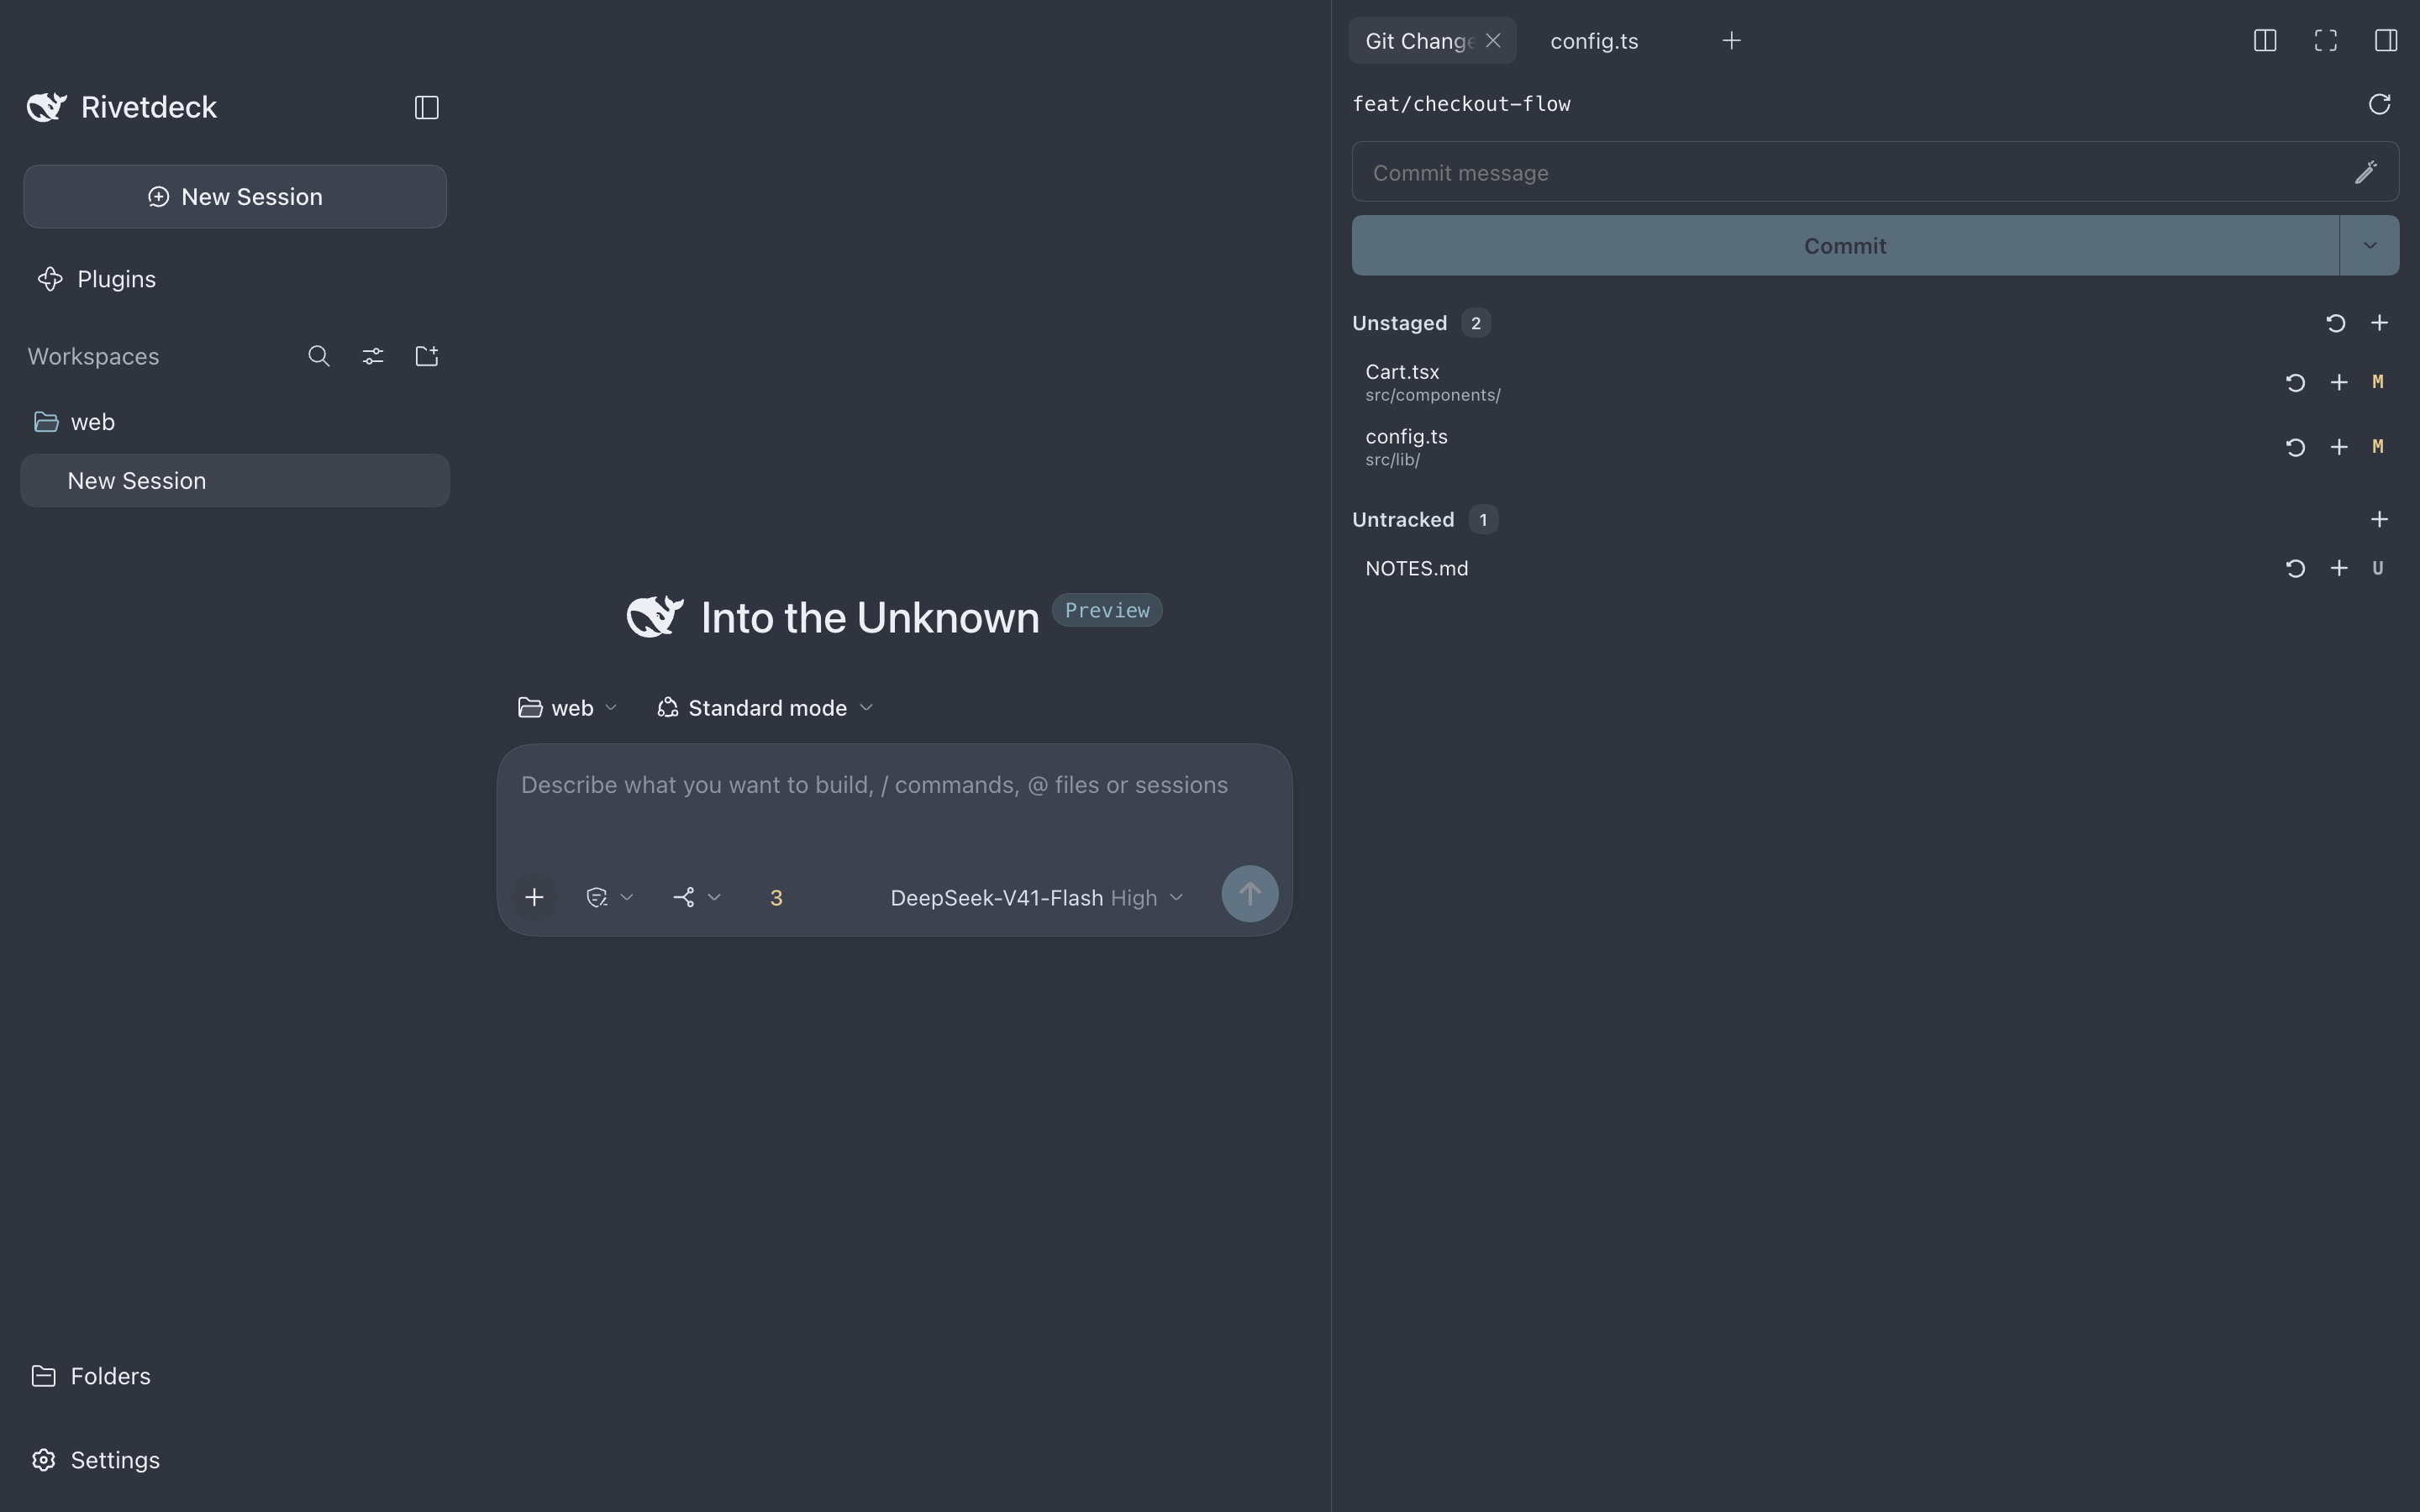Generate commit message with wand icon
This screenshot has width=2420, height=1512.
click(x=2365, y=172)
